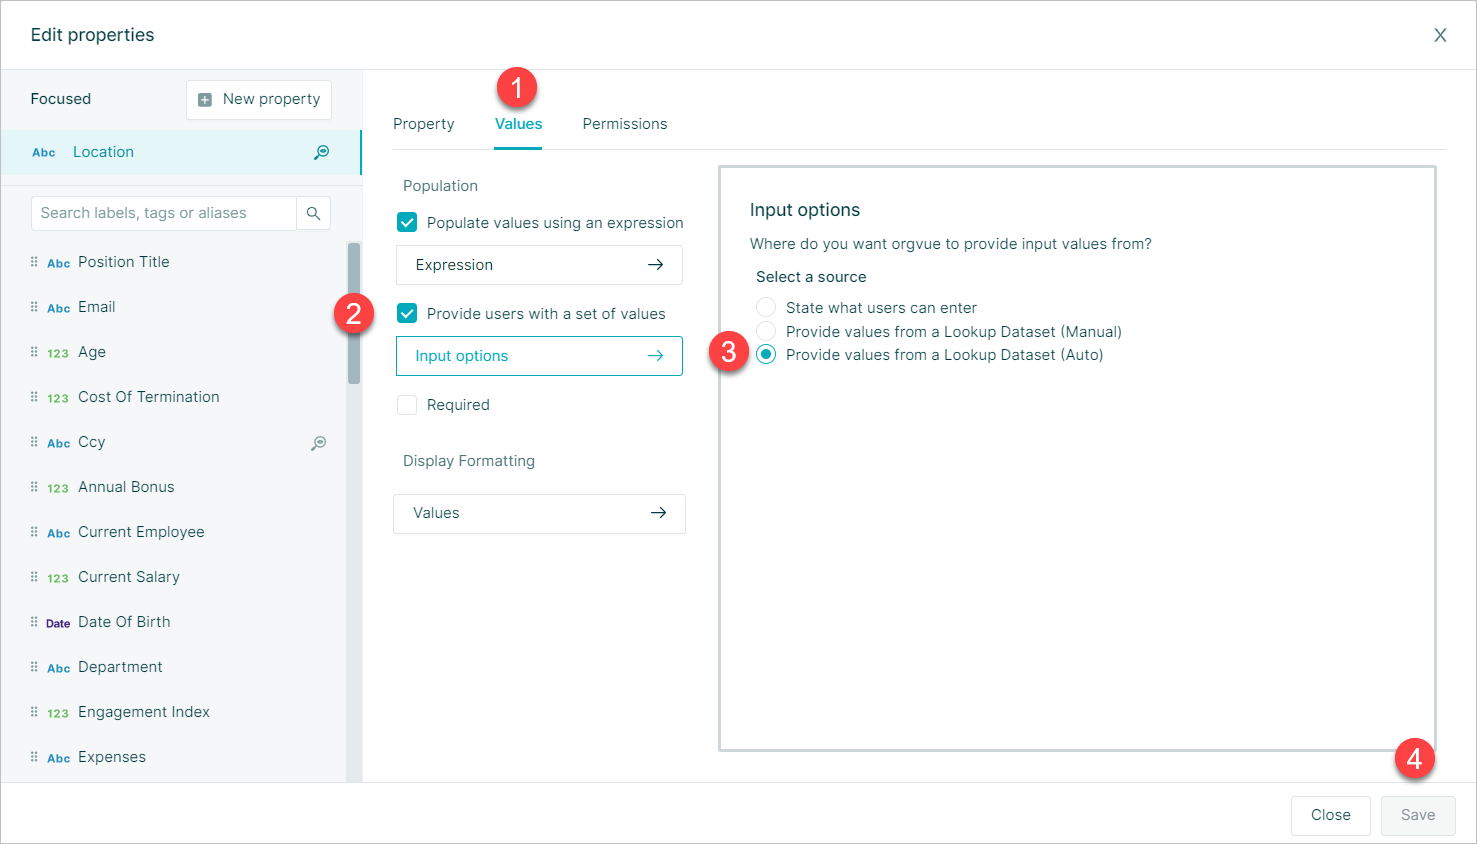Open the Permissions tab
The image size is (1477, 844).
click(x=625, y=124)
